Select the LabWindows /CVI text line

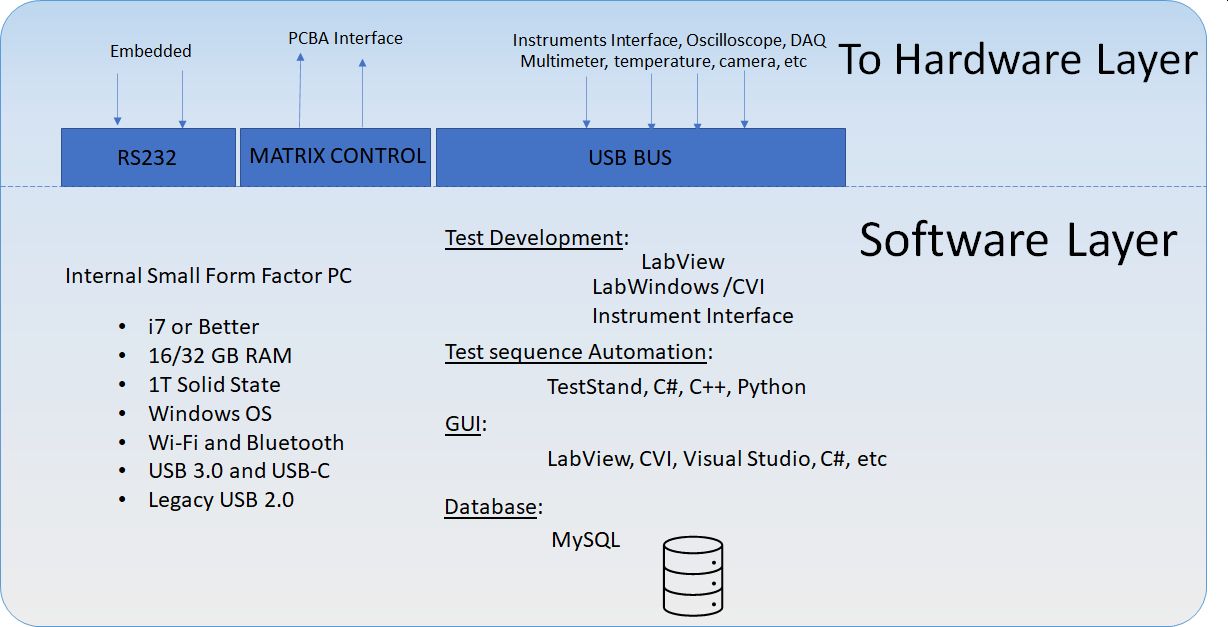[x=678, y=288]
